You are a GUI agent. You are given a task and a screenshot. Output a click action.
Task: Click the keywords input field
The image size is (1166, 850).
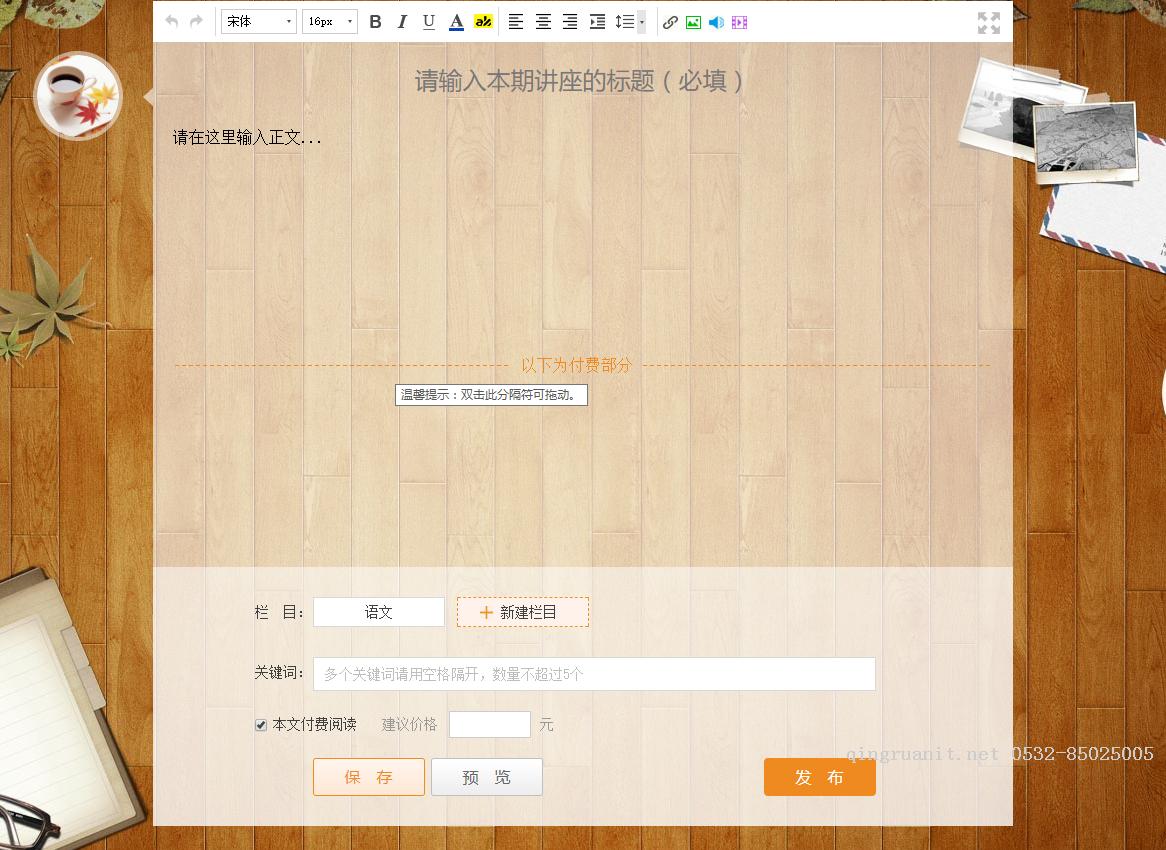point(593,673)
